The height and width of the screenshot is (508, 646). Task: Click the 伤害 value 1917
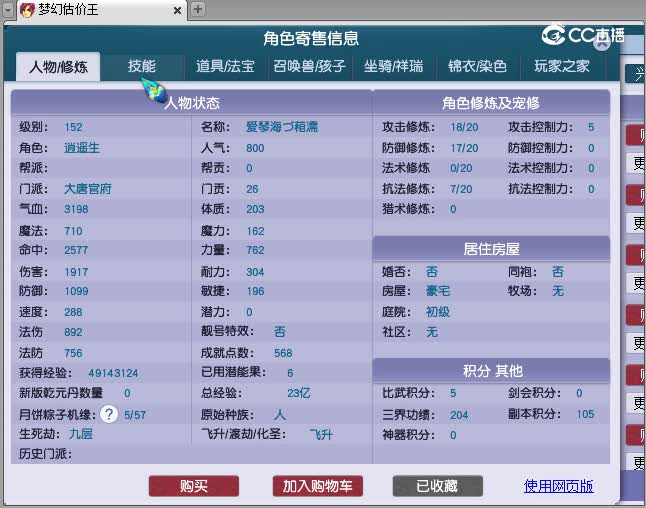[x=76, y=272]
